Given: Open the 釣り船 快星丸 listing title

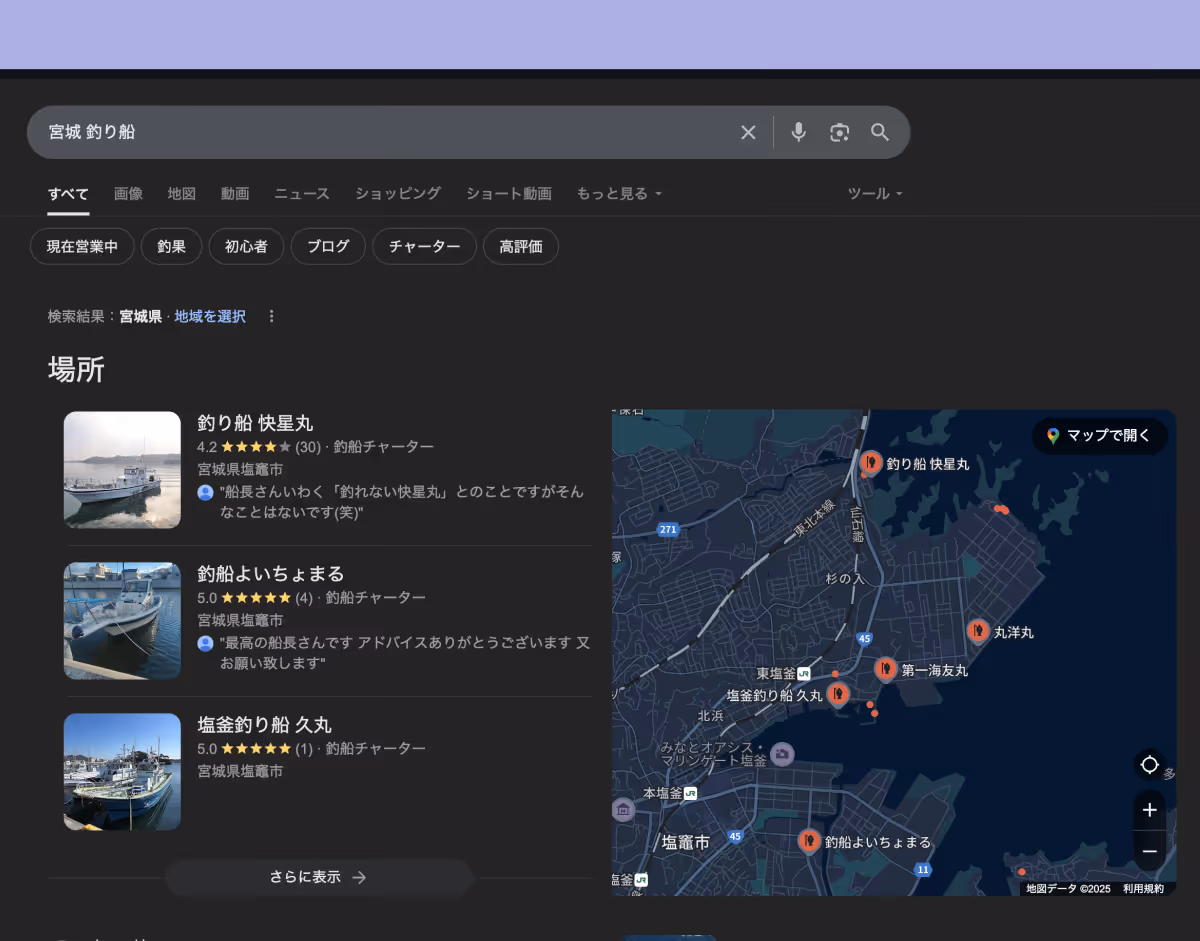Looking at the screenshot, I should click(255, 423).
